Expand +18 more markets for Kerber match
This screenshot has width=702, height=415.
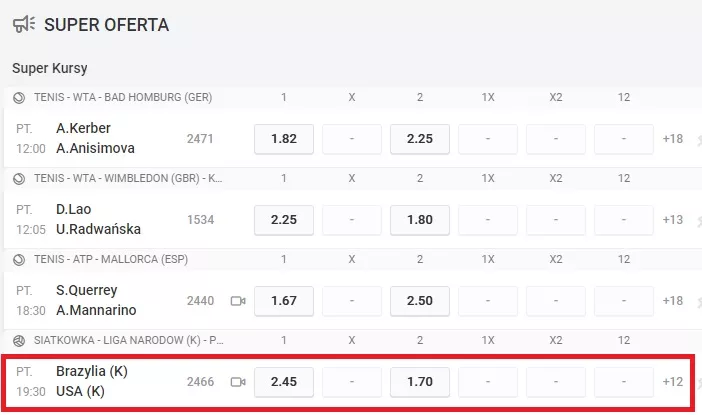(673, 139)
